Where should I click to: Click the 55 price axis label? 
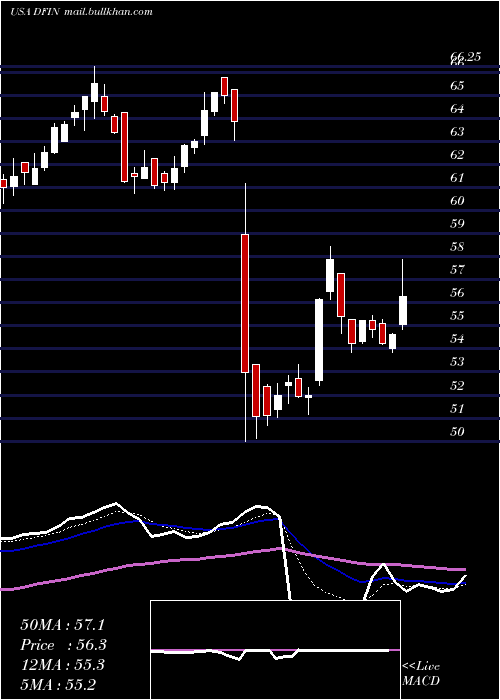point(457,316)
